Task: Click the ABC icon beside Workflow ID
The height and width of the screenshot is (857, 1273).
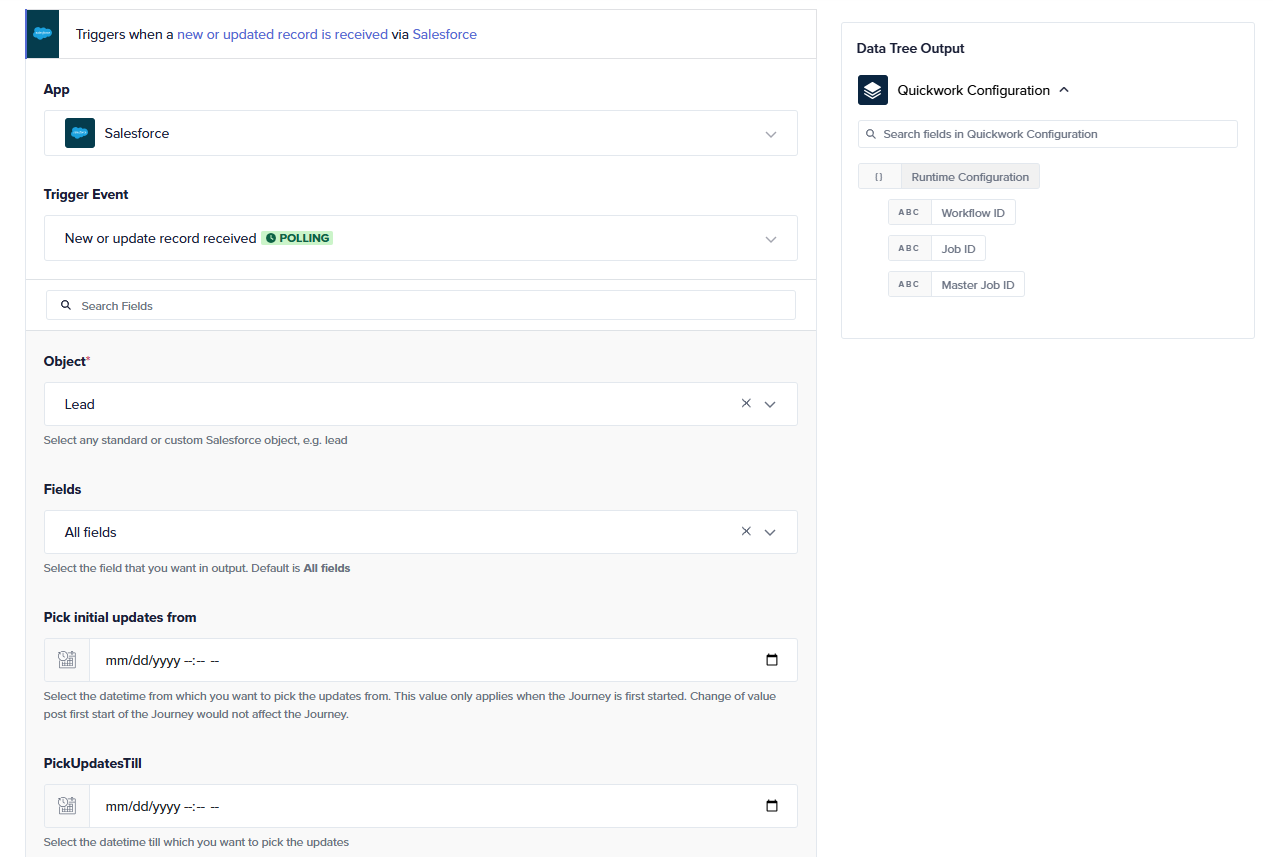Action: tap(909, 213)
